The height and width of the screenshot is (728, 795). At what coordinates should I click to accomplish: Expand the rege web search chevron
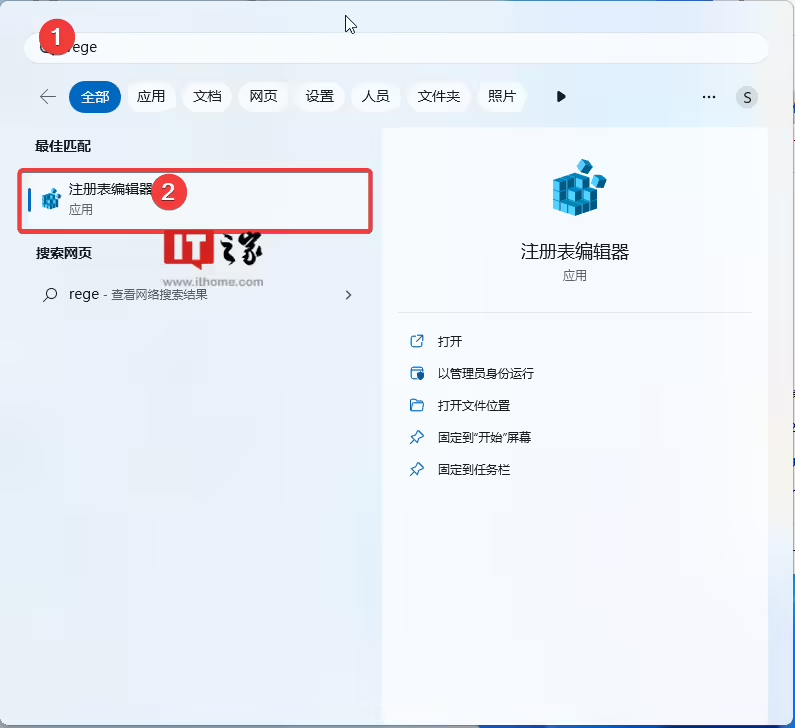348,295
